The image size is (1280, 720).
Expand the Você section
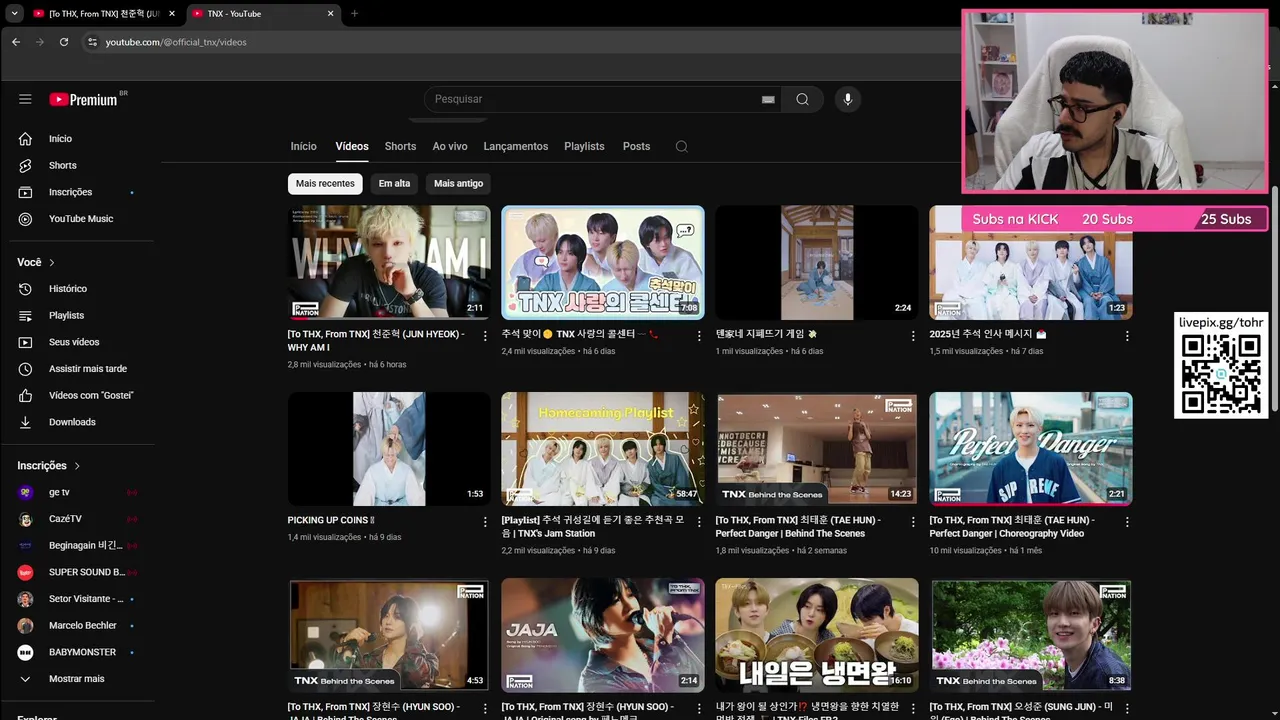37,262
